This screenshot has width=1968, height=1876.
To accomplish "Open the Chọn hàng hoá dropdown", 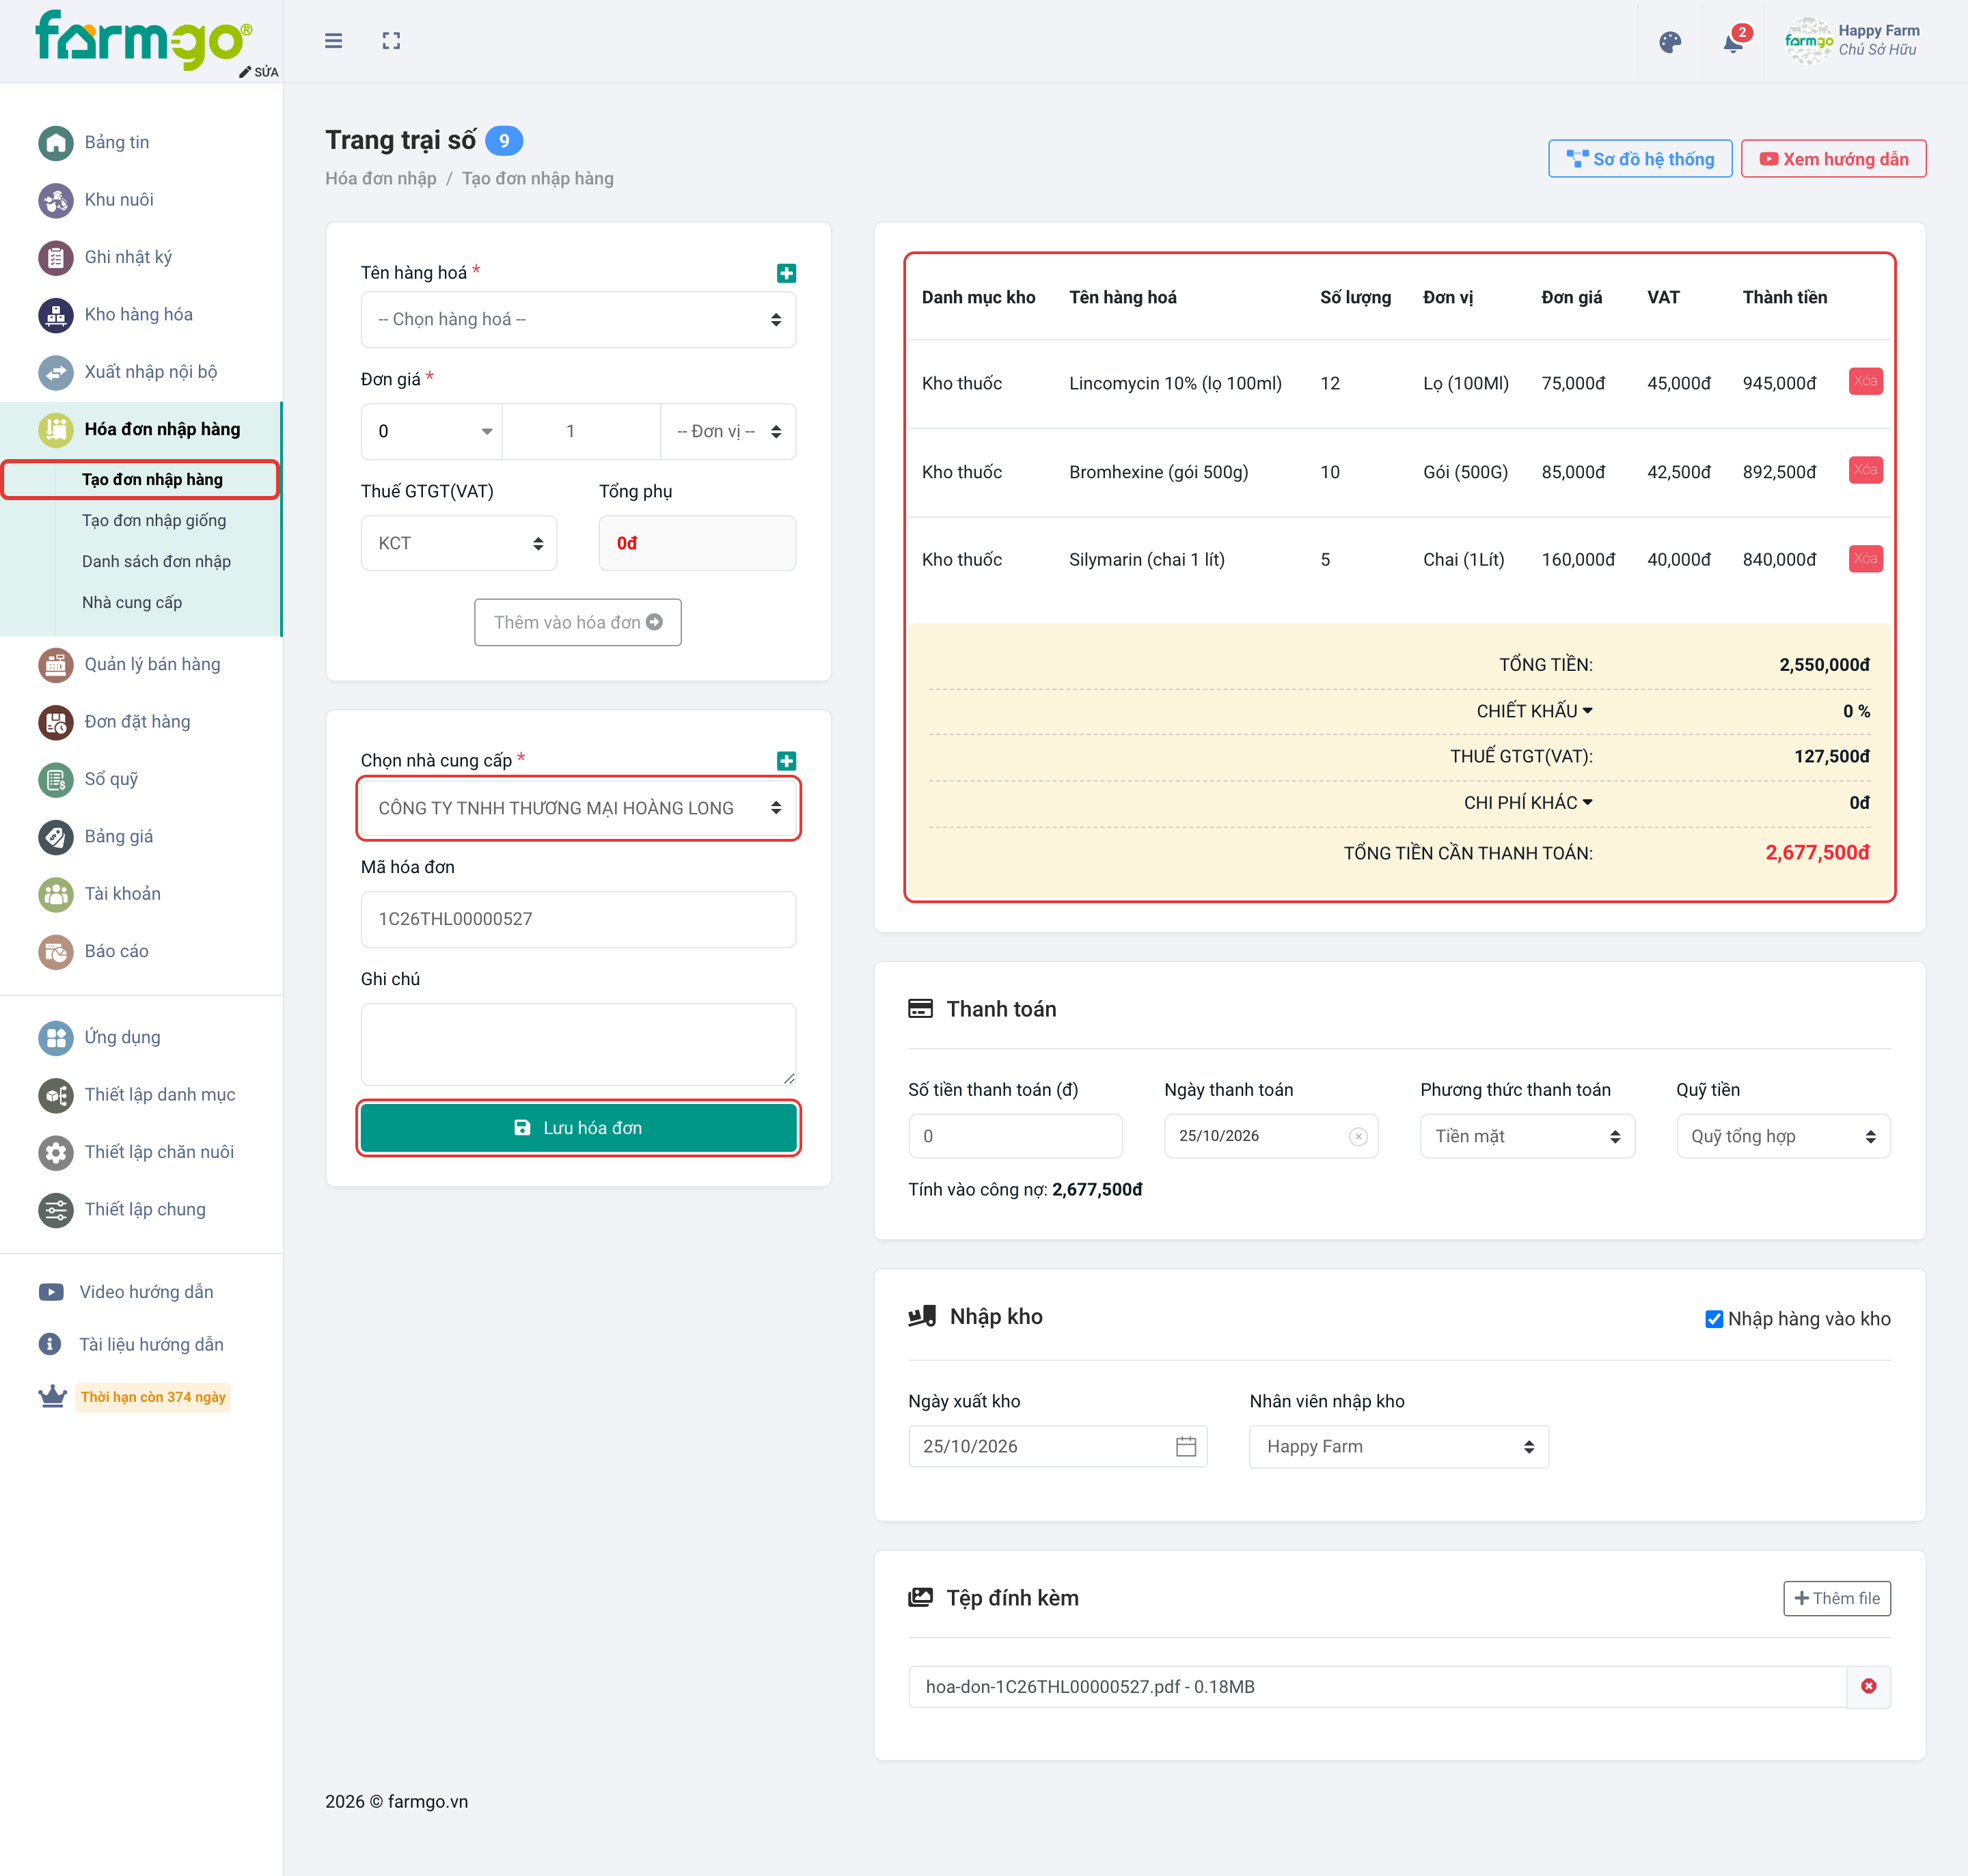I will point(578,319).
